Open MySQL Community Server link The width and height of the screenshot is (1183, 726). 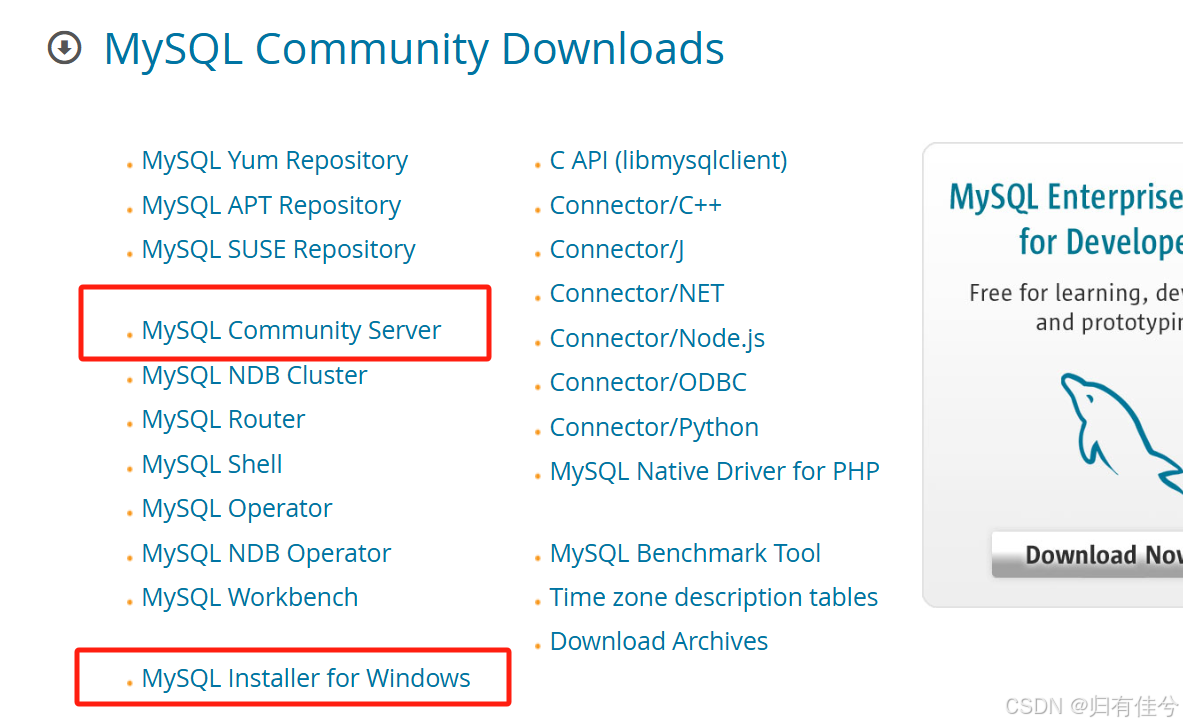[291, 331]
